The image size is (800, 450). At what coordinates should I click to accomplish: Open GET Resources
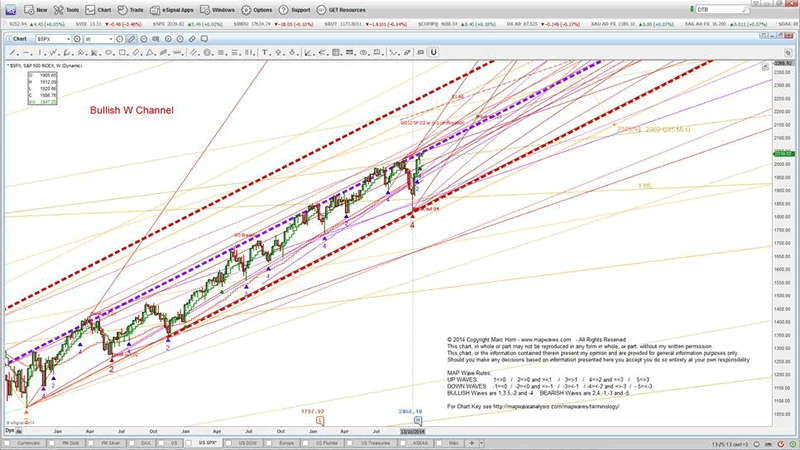(x=341, y=10)
